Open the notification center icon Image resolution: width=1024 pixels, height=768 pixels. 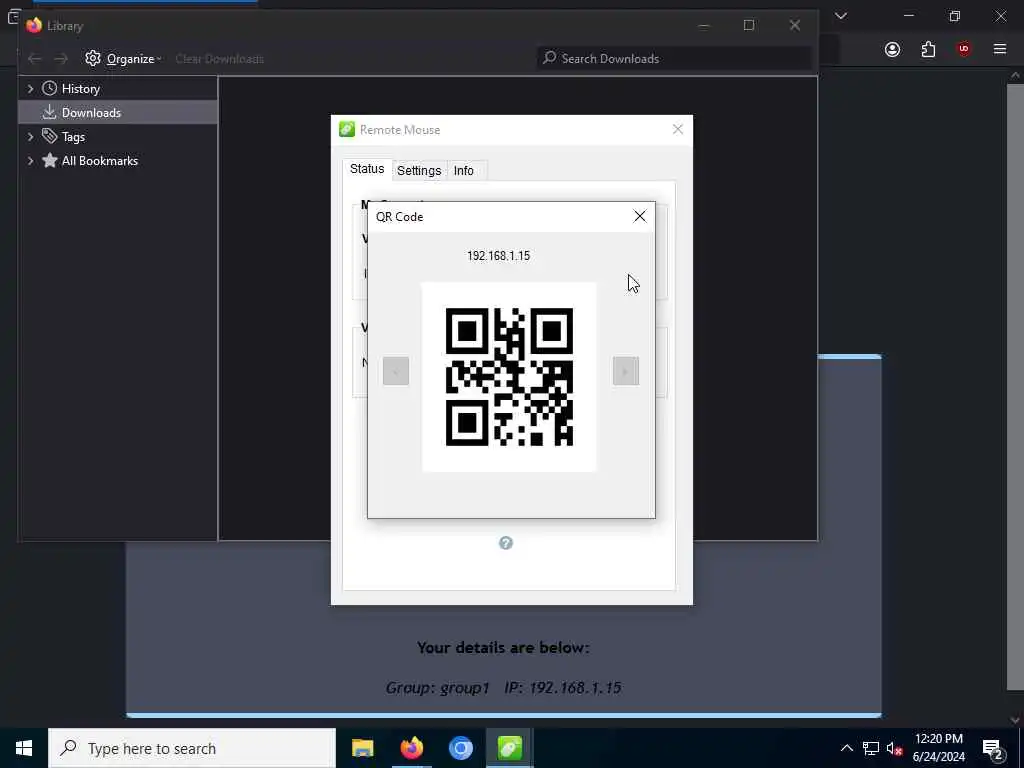point(992,748)
